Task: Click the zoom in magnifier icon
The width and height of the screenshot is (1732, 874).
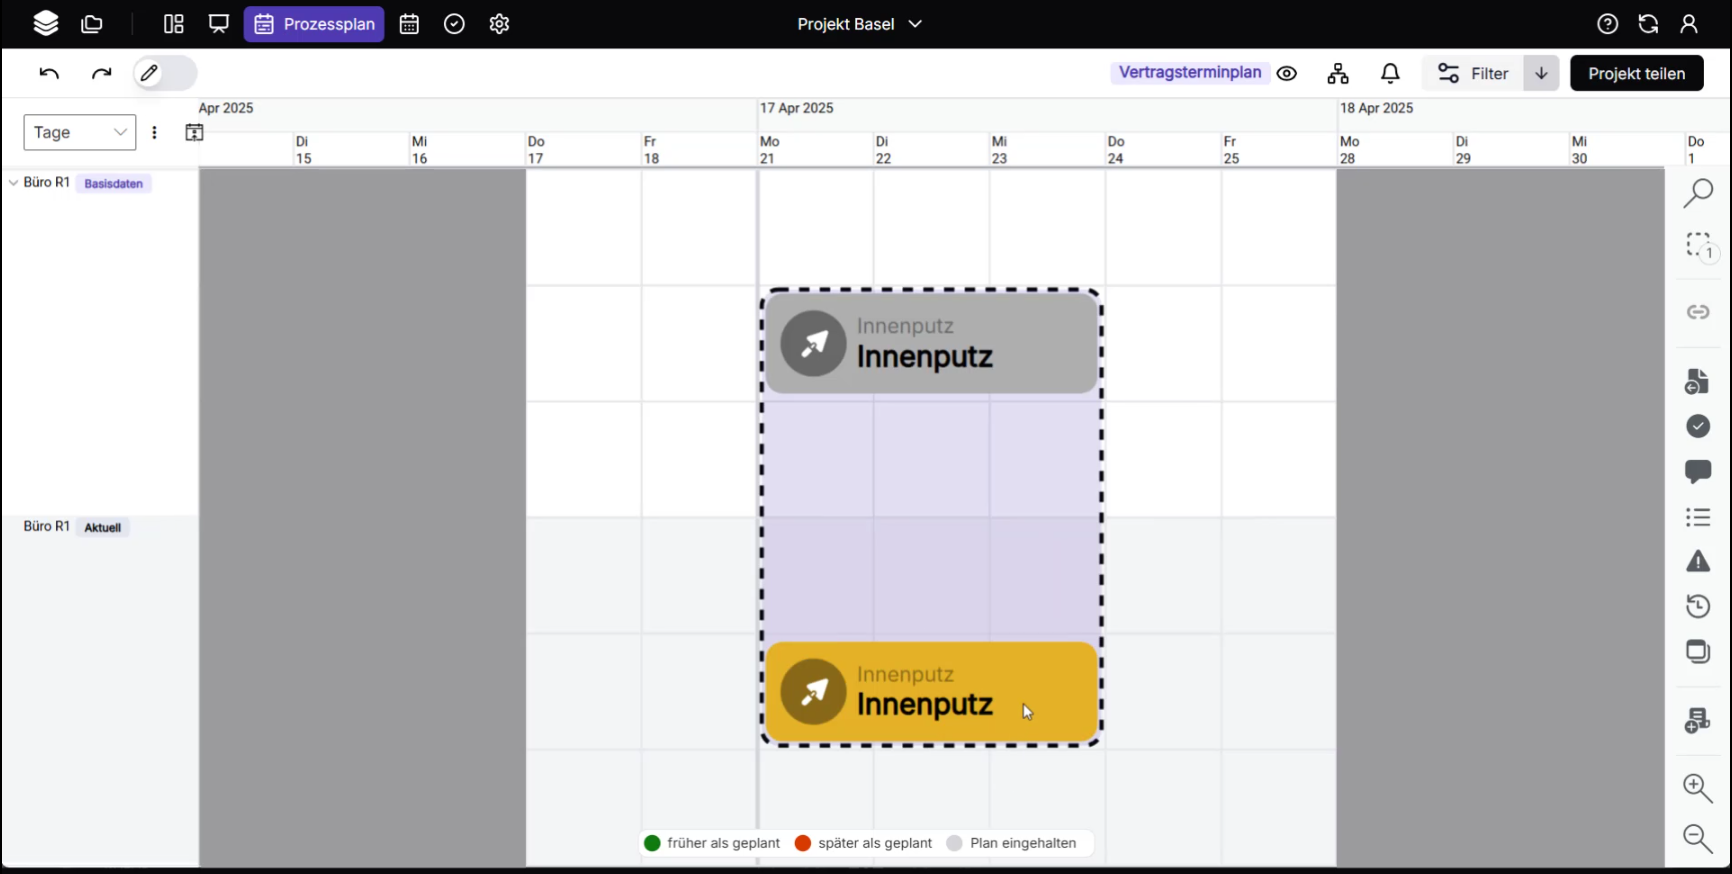Action: pyautogui.click(x=1698, y=788)
